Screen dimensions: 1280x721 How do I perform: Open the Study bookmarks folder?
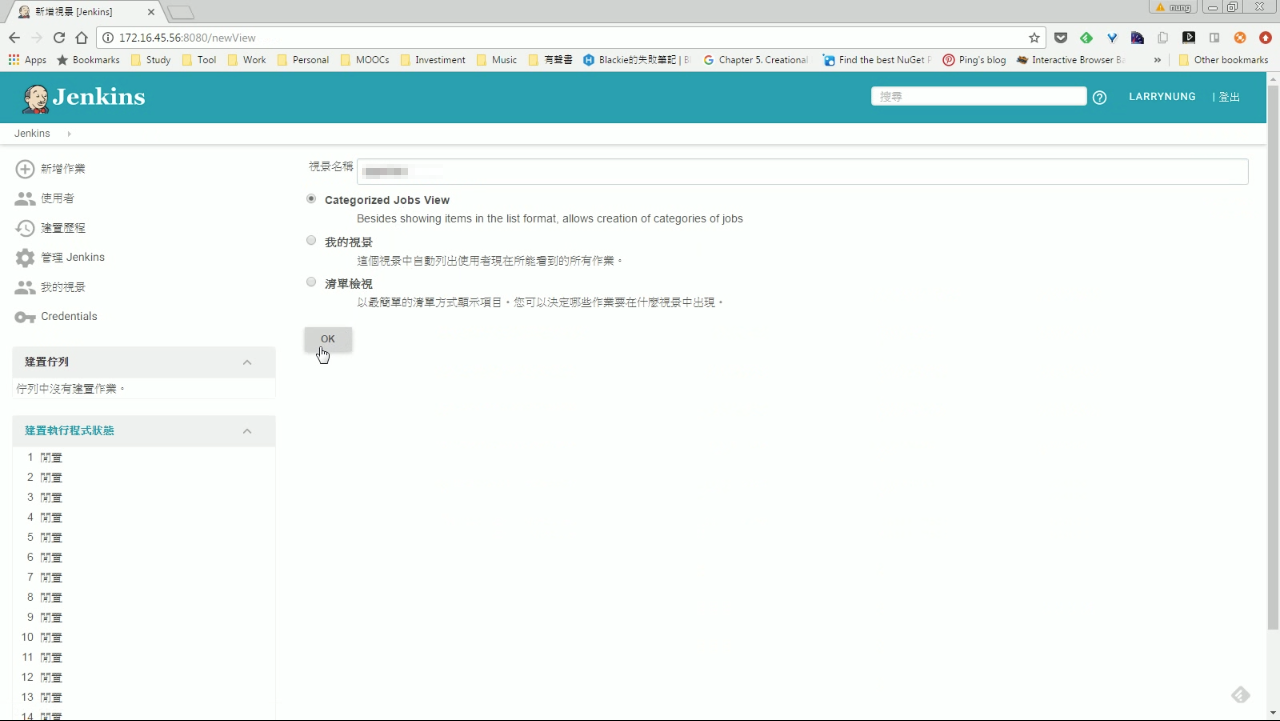point(150,60)
